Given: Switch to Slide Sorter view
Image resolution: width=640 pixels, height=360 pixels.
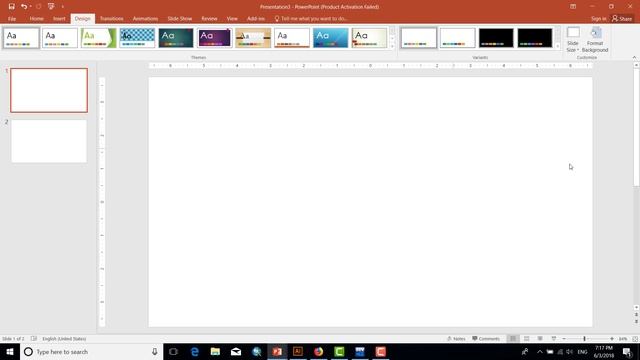Looking at the screenshot, I should pyautogui.click(x=527, y=339).
